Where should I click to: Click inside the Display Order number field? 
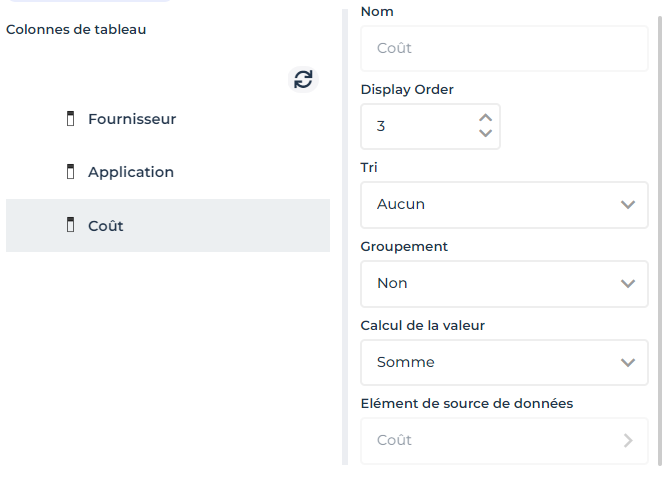418,126
